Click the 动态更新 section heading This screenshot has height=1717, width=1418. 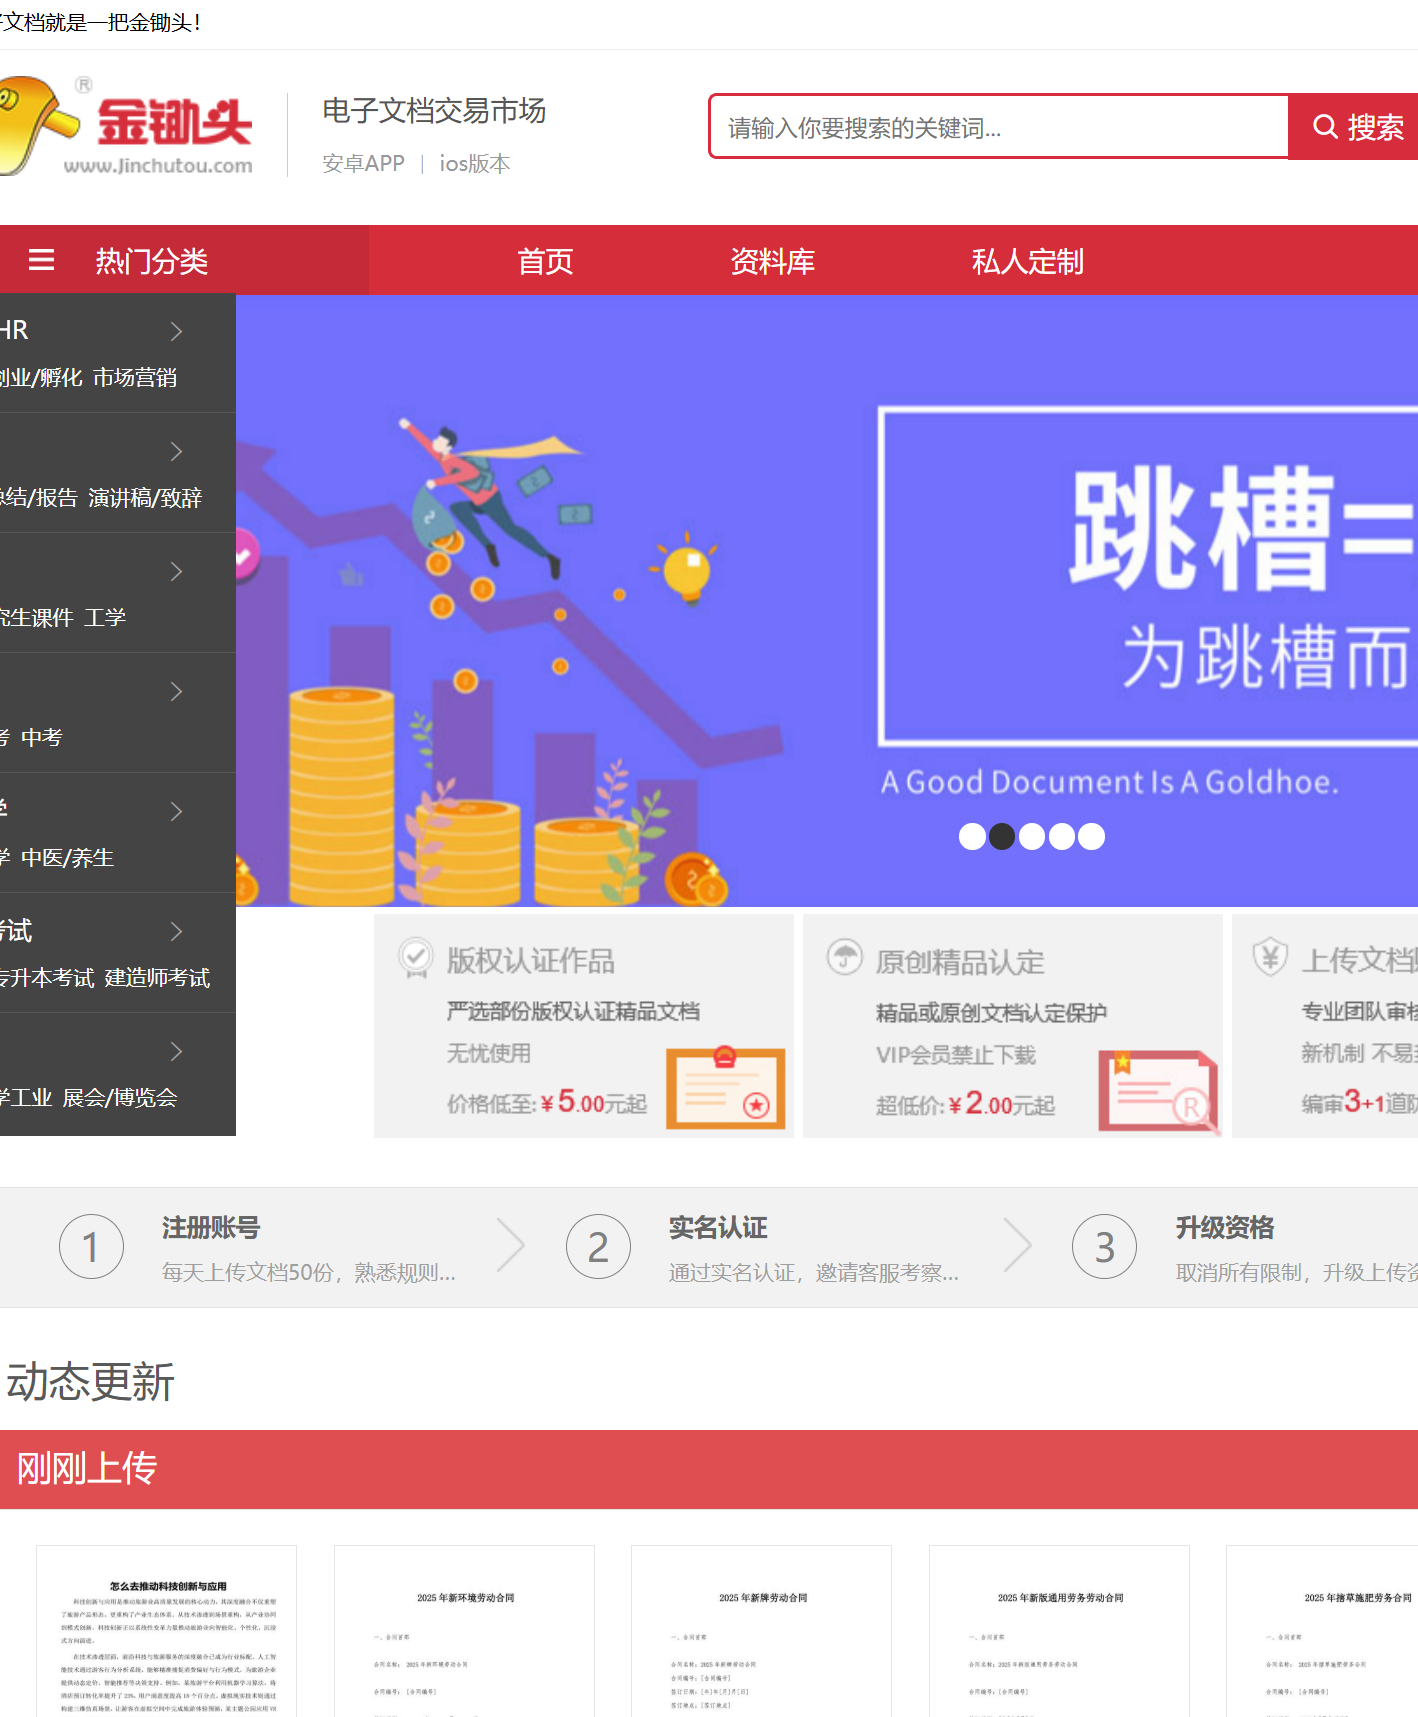[x=90, y=1381]
